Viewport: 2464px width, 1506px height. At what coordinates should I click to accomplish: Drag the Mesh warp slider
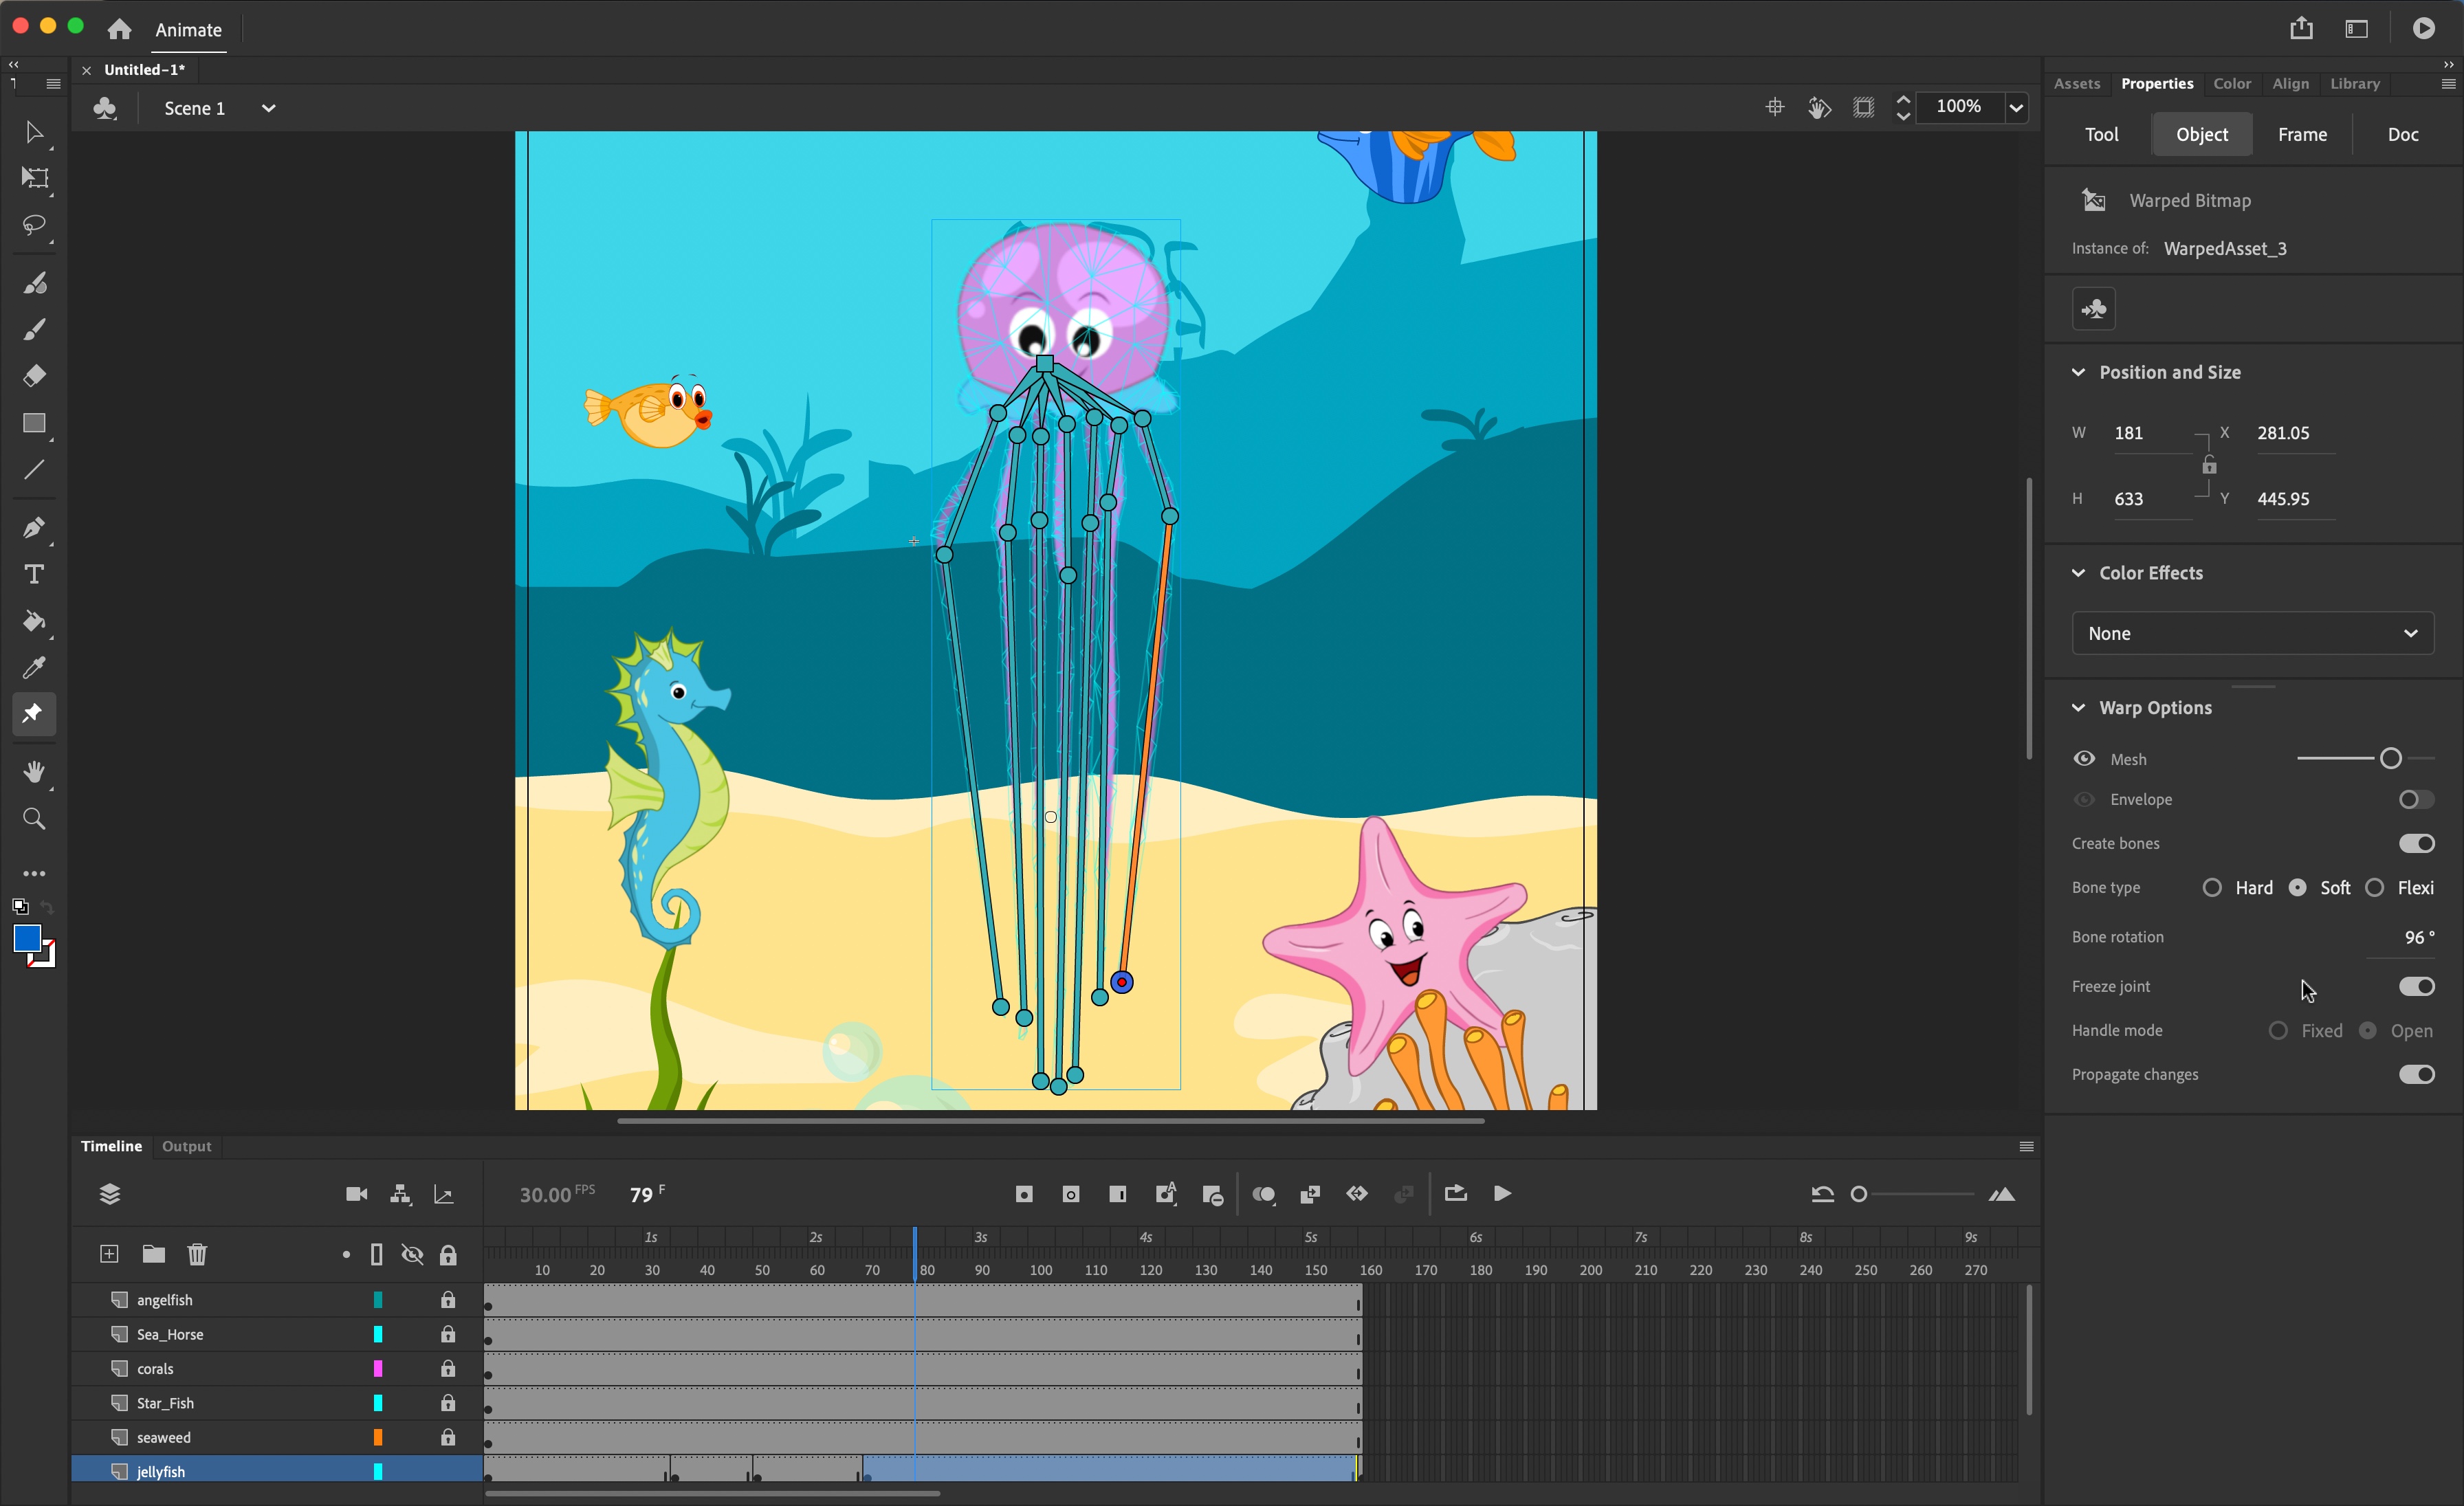click(x=2390, y=758)
